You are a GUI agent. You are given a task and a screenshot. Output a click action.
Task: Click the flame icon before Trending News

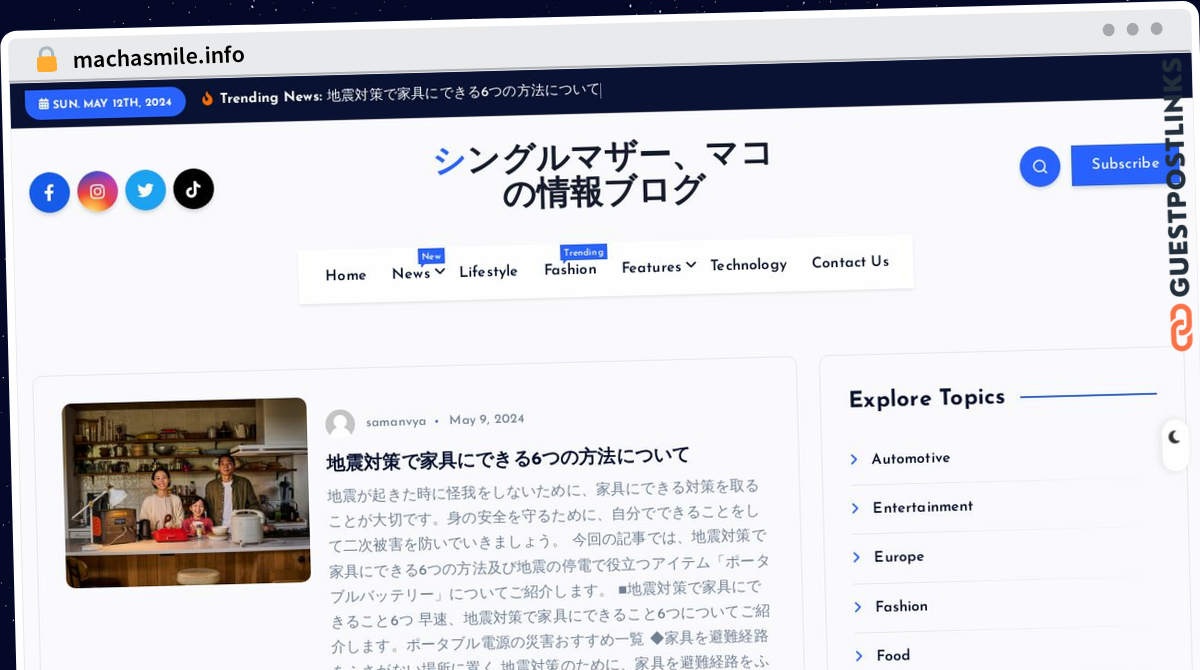click(207, 98)
